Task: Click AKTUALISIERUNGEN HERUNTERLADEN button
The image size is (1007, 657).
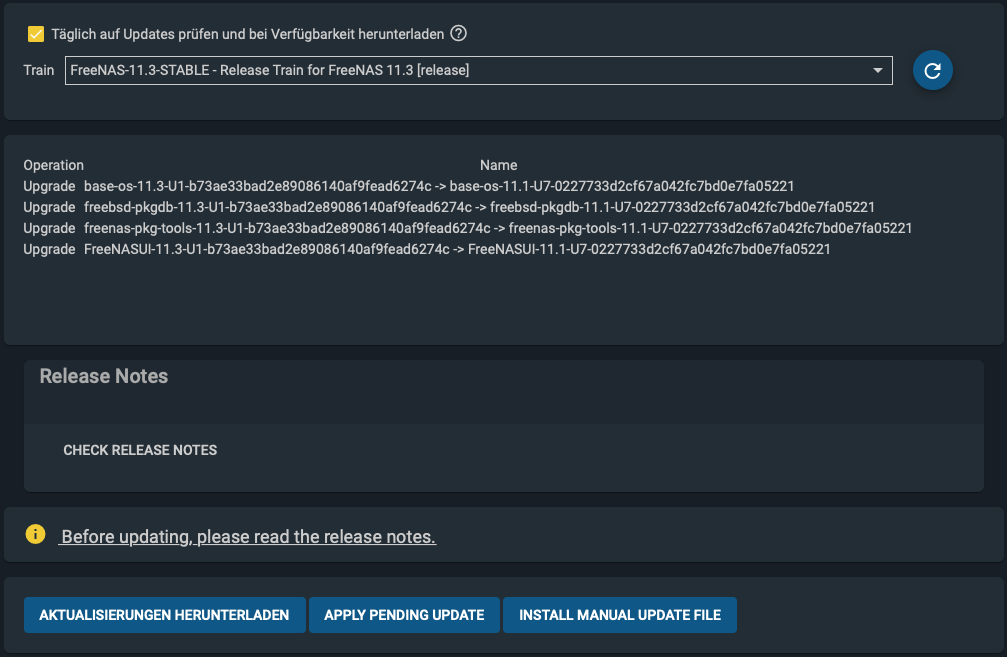Action: (x=164, y=615)
